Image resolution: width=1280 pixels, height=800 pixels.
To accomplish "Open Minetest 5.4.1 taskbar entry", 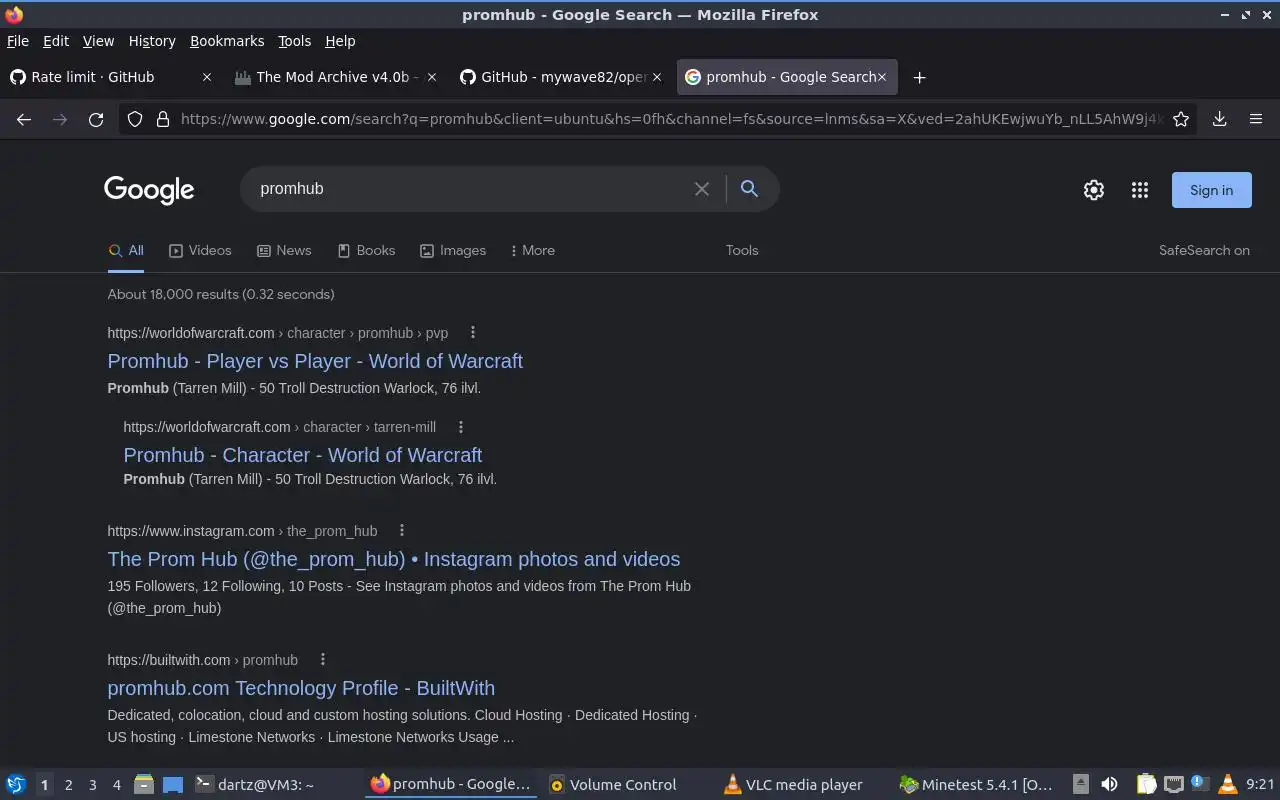I will pyautogui.click(x=977, y=785).
